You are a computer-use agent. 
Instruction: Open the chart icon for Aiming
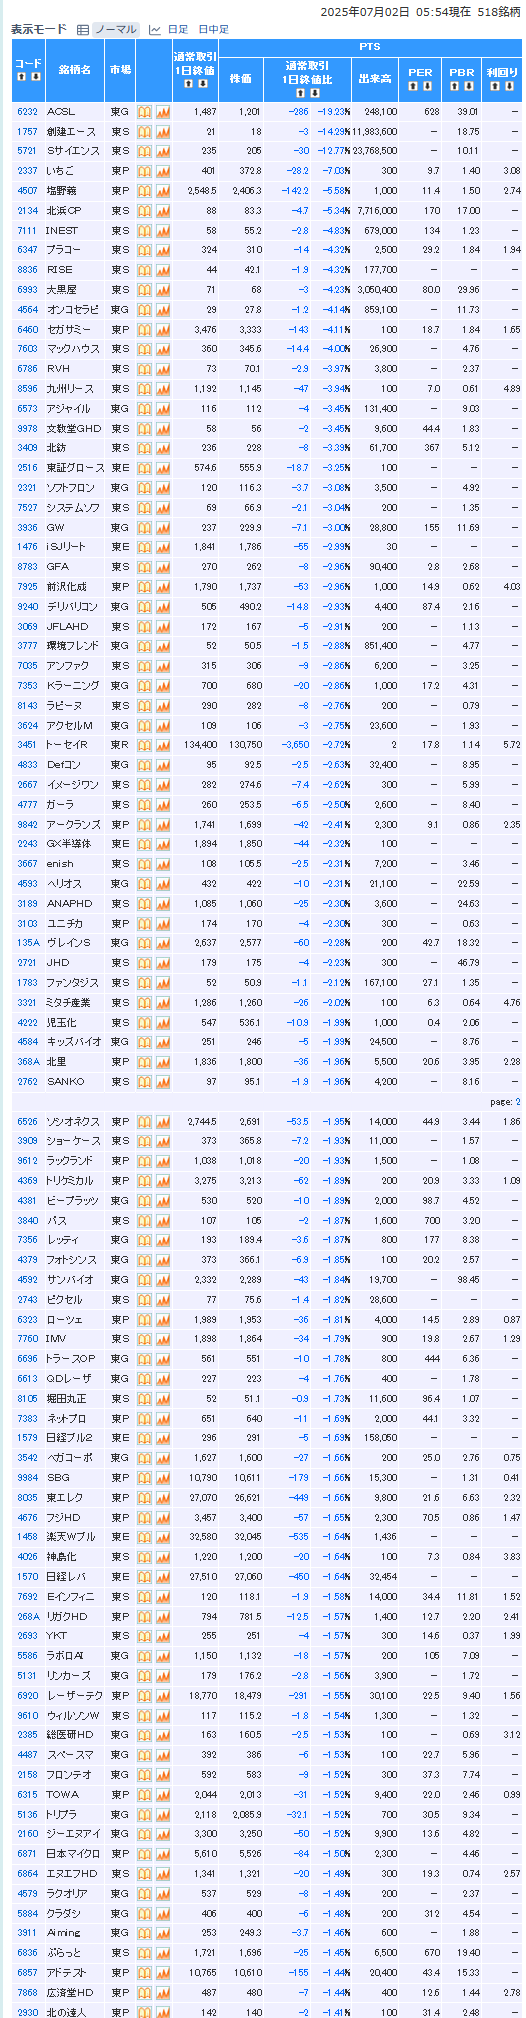(163, 1933)
